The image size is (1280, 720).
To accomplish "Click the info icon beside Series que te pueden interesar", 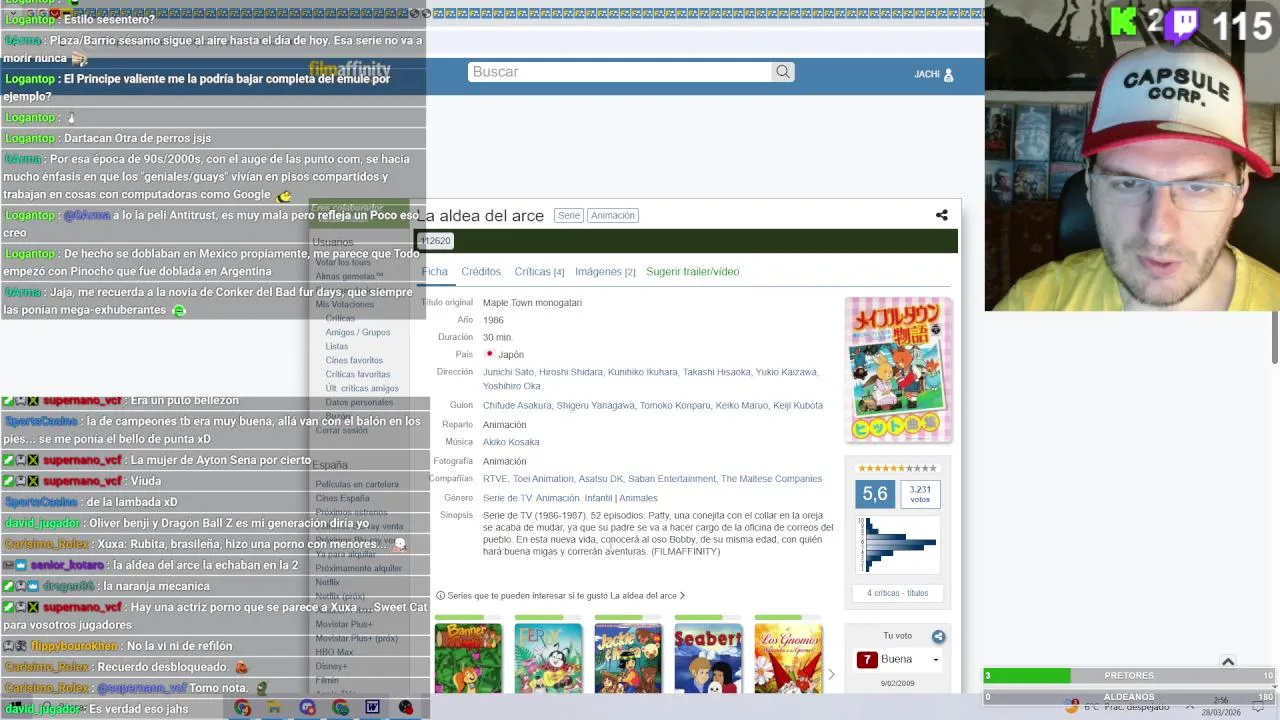I will (x=440, y=595).
